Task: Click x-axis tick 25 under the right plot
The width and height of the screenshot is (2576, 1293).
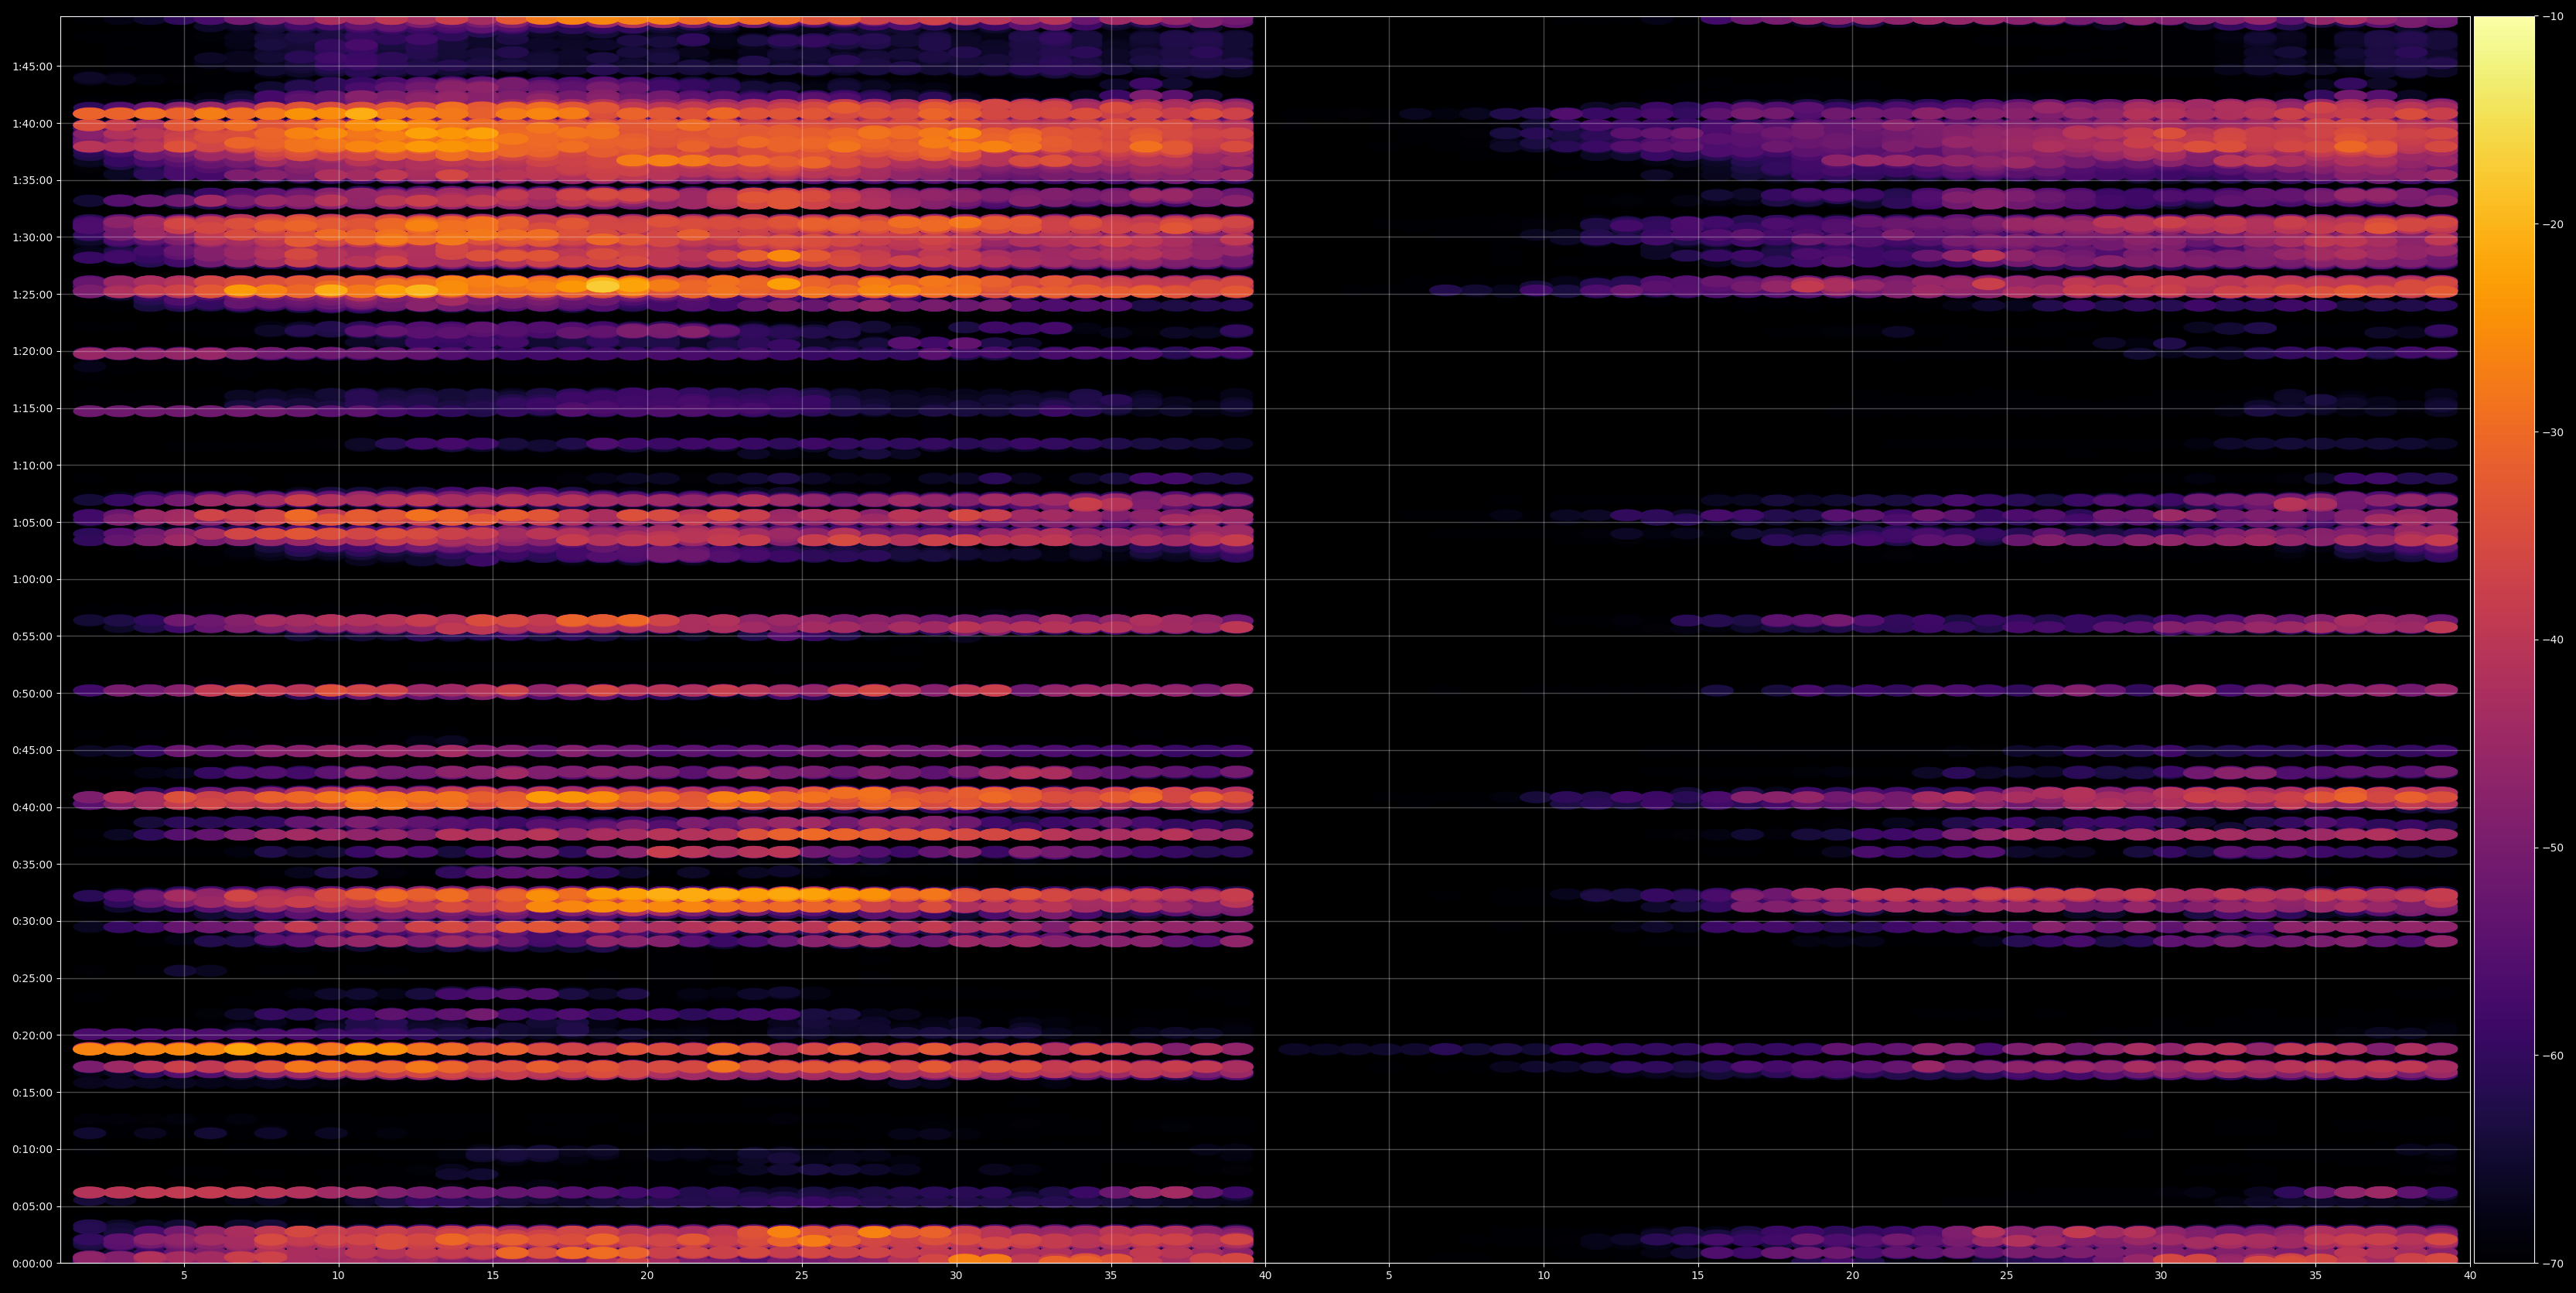Action: (x=2007, y=1276)
